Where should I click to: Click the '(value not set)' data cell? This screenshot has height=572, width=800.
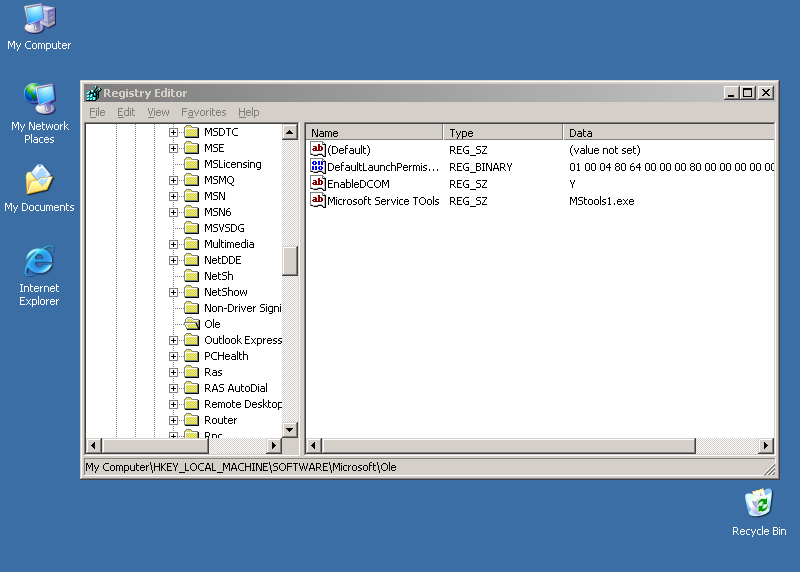(605, 150)
